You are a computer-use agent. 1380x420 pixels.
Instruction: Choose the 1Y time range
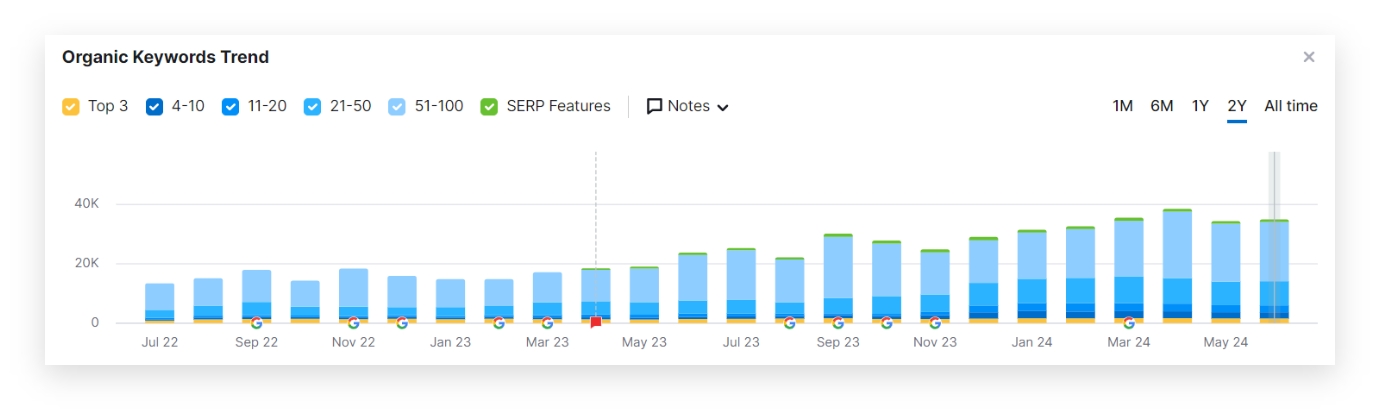[x=1200, y=106]
